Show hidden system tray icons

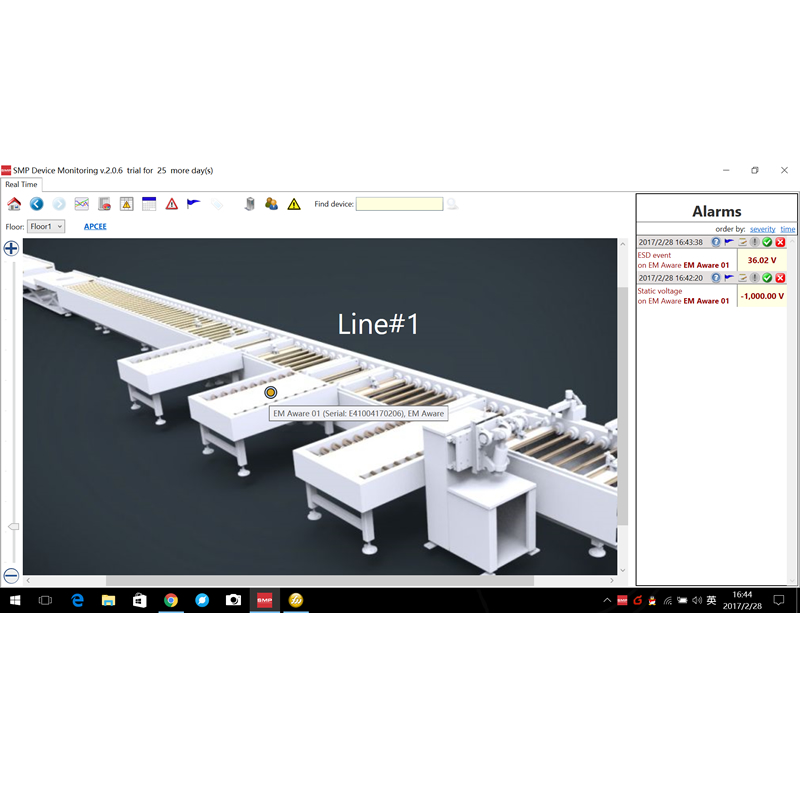coord(607,601)
